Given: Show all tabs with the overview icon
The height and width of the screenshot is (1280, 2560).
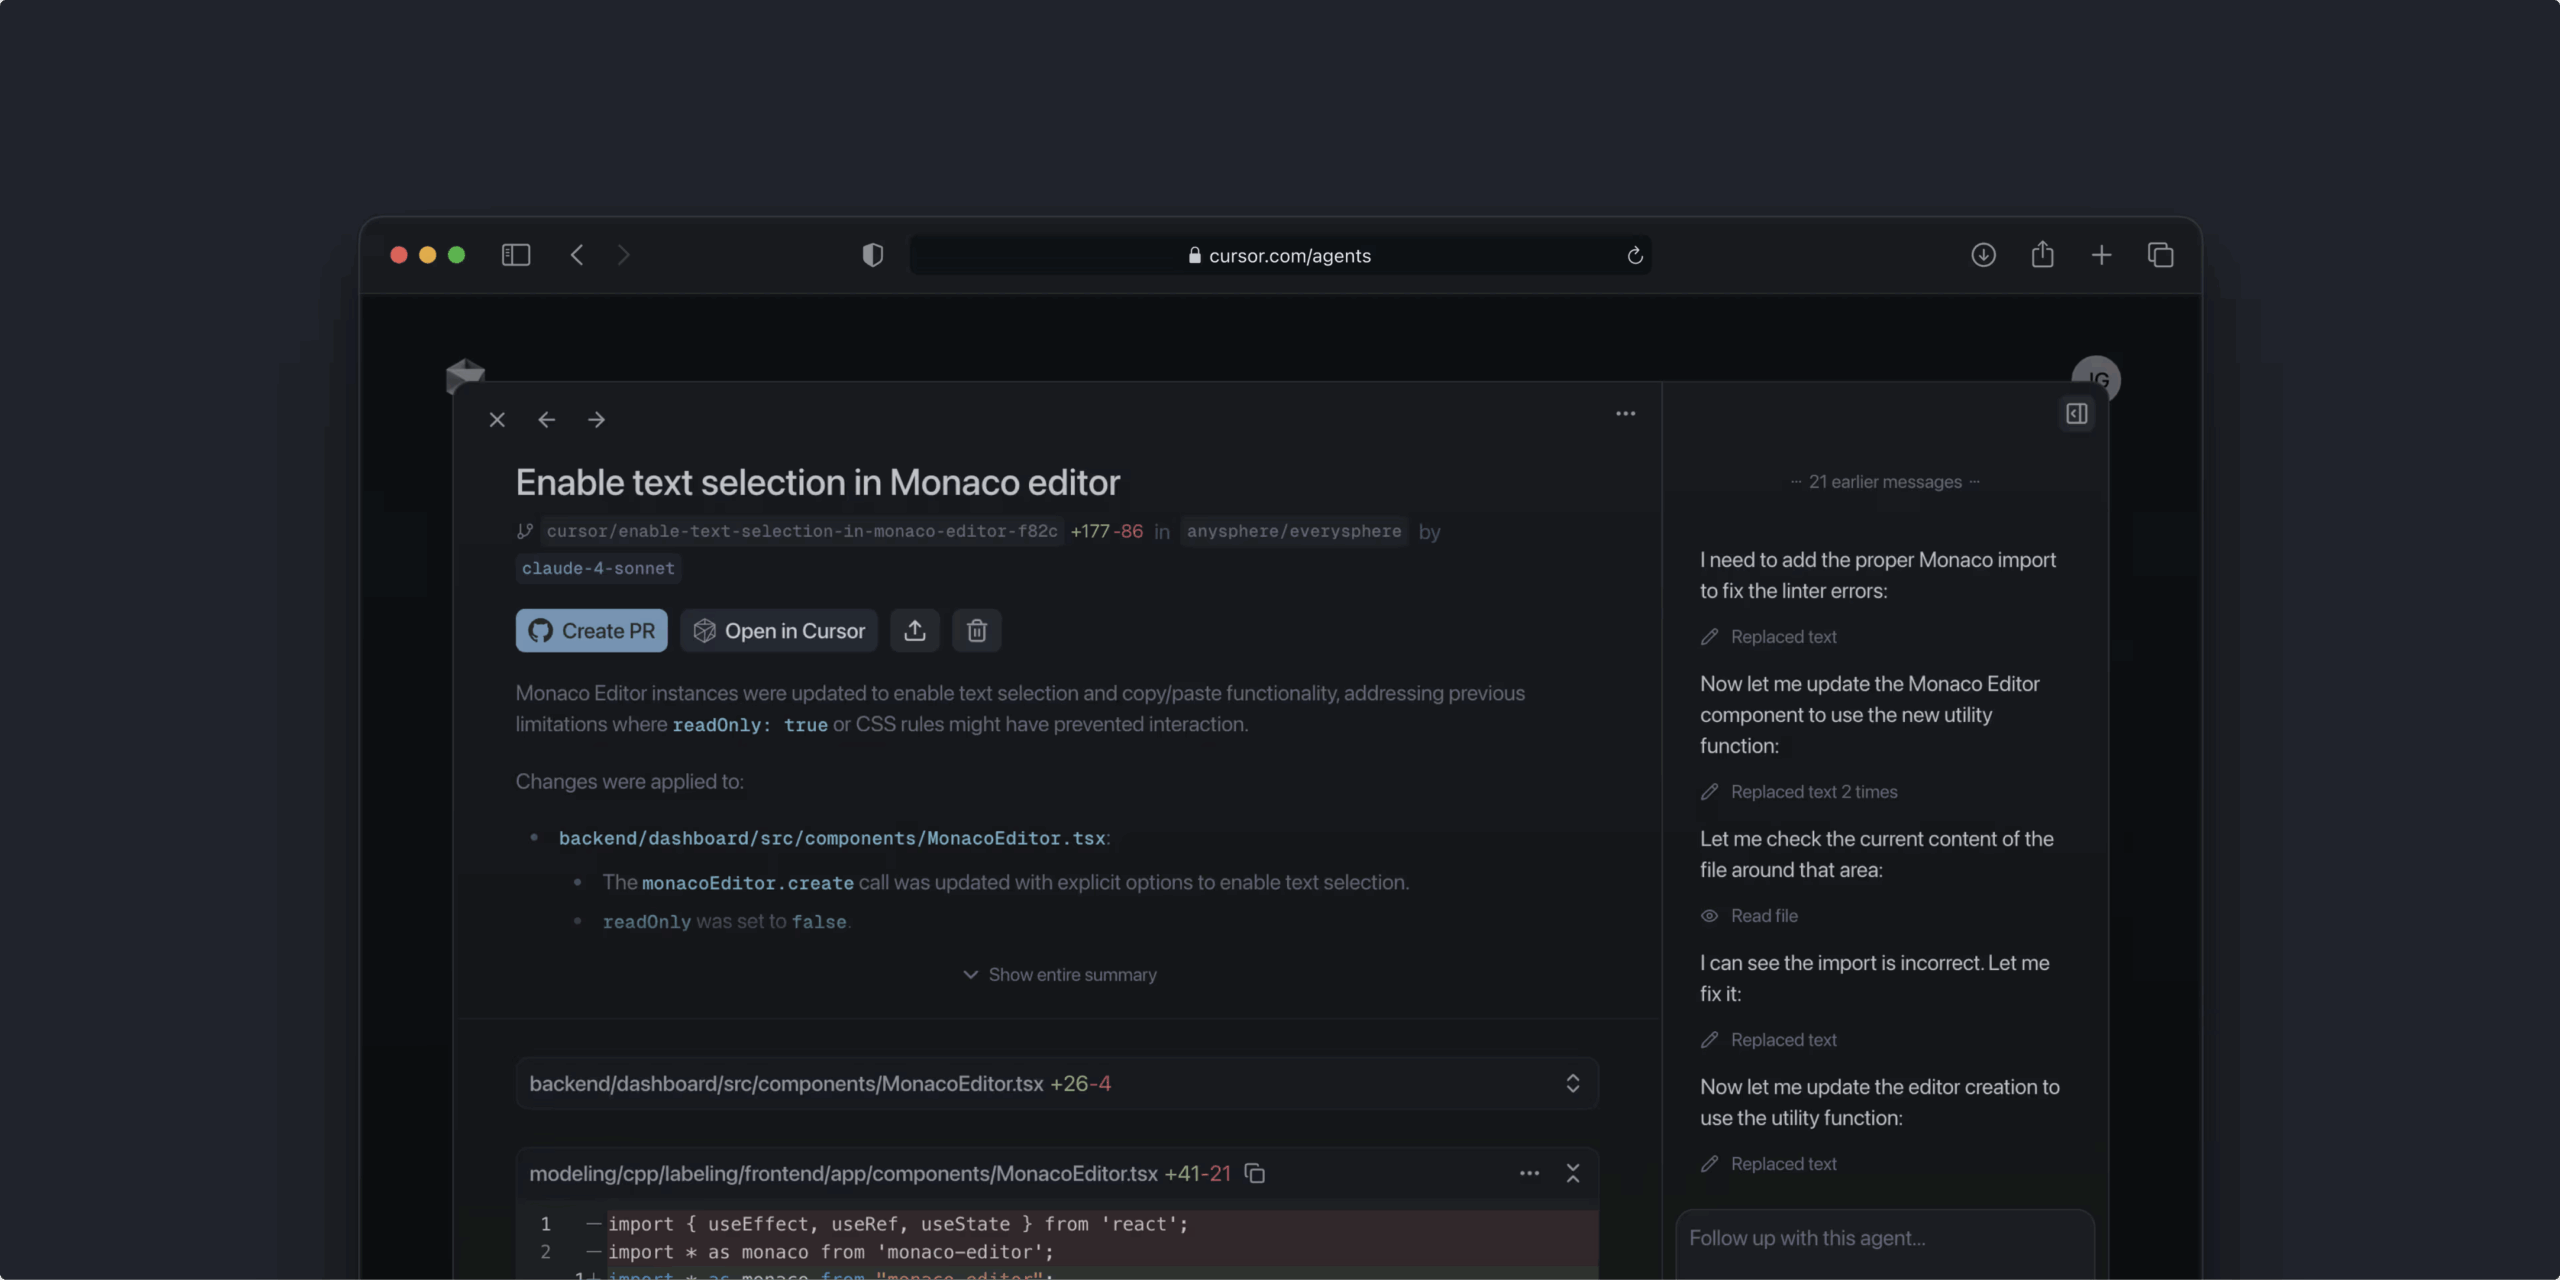Looking at the screenshot, I should point(2161,255).
